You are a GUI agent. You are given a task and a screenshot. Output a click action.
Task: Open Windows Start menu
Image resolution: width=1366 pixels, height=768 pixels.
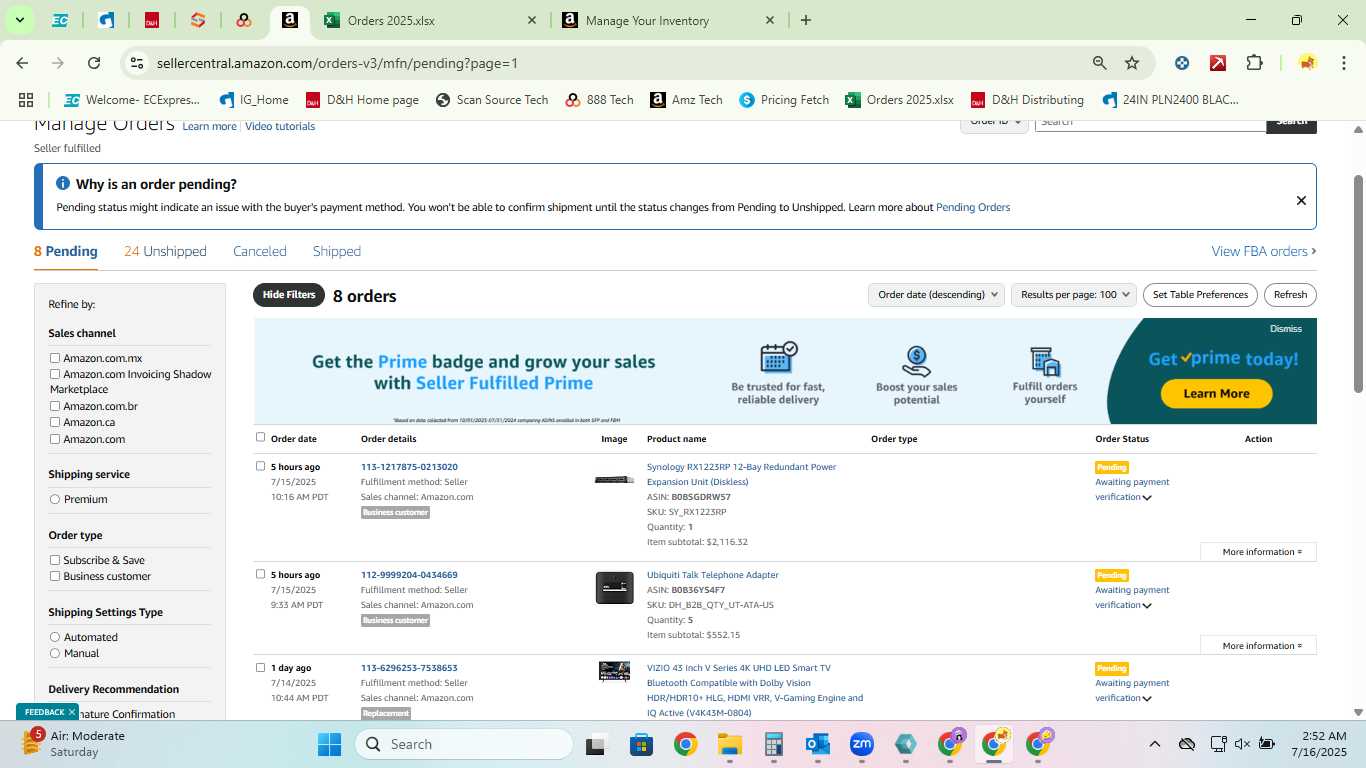click(x=329, y=744)
